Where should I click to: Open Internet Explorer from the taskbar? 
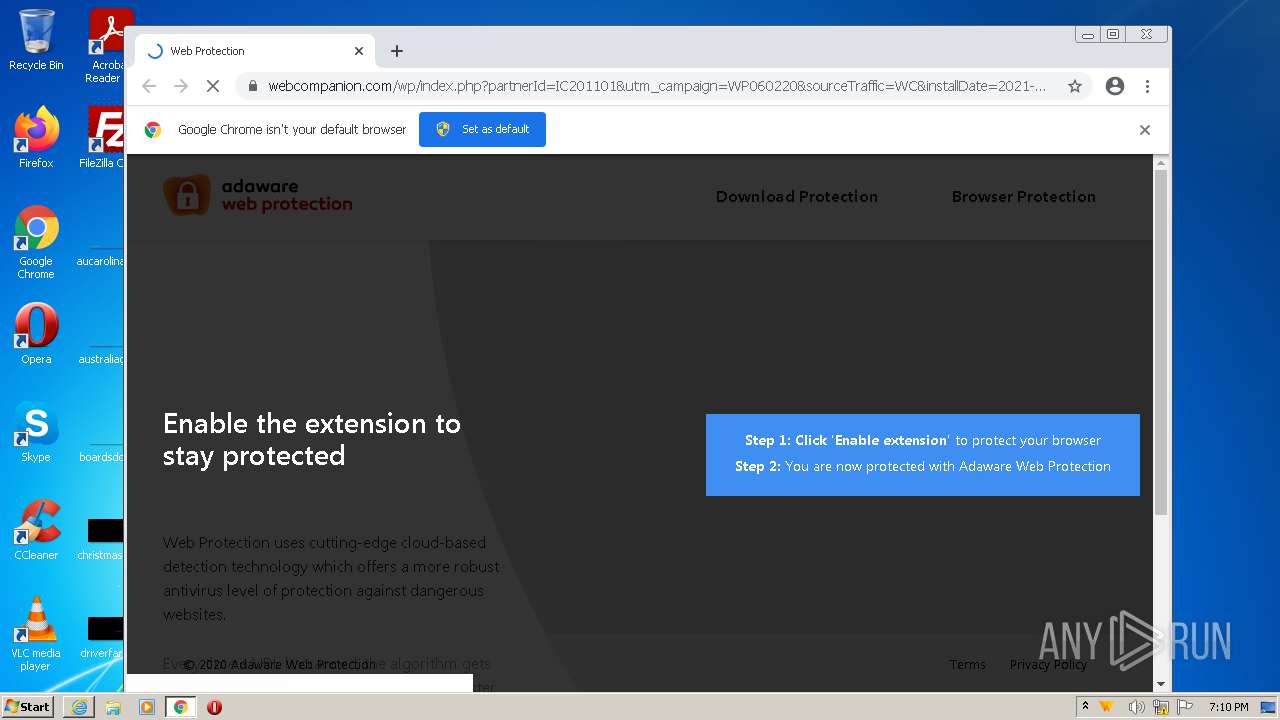pyautogui.click(x=79, y=707)
